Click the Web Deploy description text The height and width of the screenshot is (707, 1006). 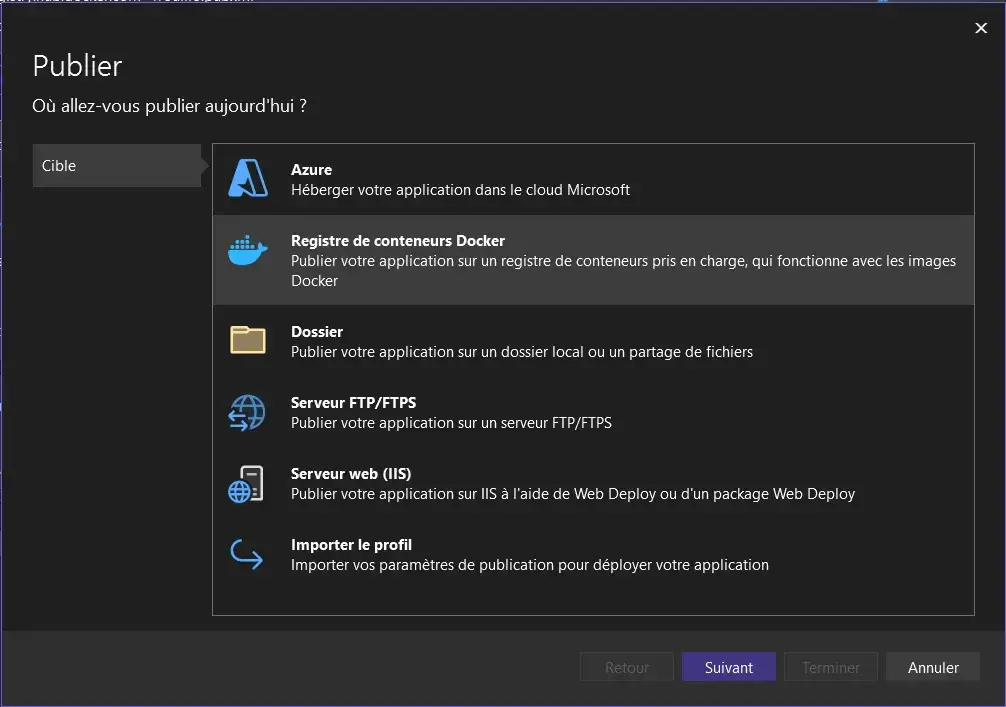click(x=573, y=494)
